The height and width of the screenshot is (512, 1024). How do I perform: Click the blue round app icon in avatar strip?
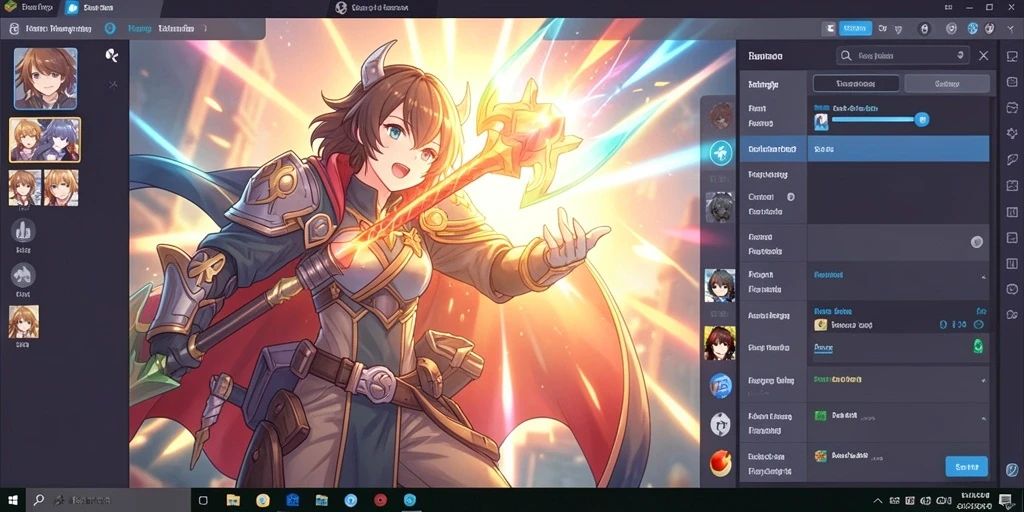[x=720, y=386]
